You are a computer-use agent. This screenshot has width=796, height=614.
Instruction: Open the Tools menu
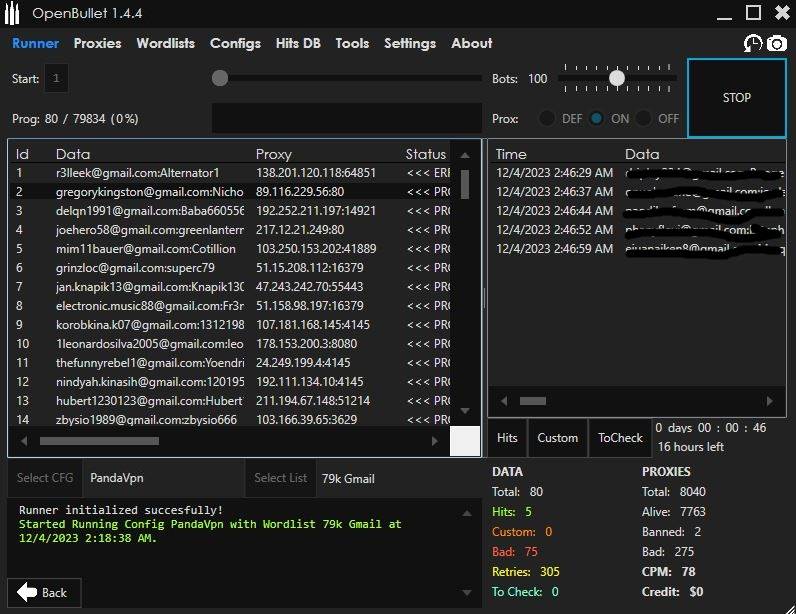point(352,43)
